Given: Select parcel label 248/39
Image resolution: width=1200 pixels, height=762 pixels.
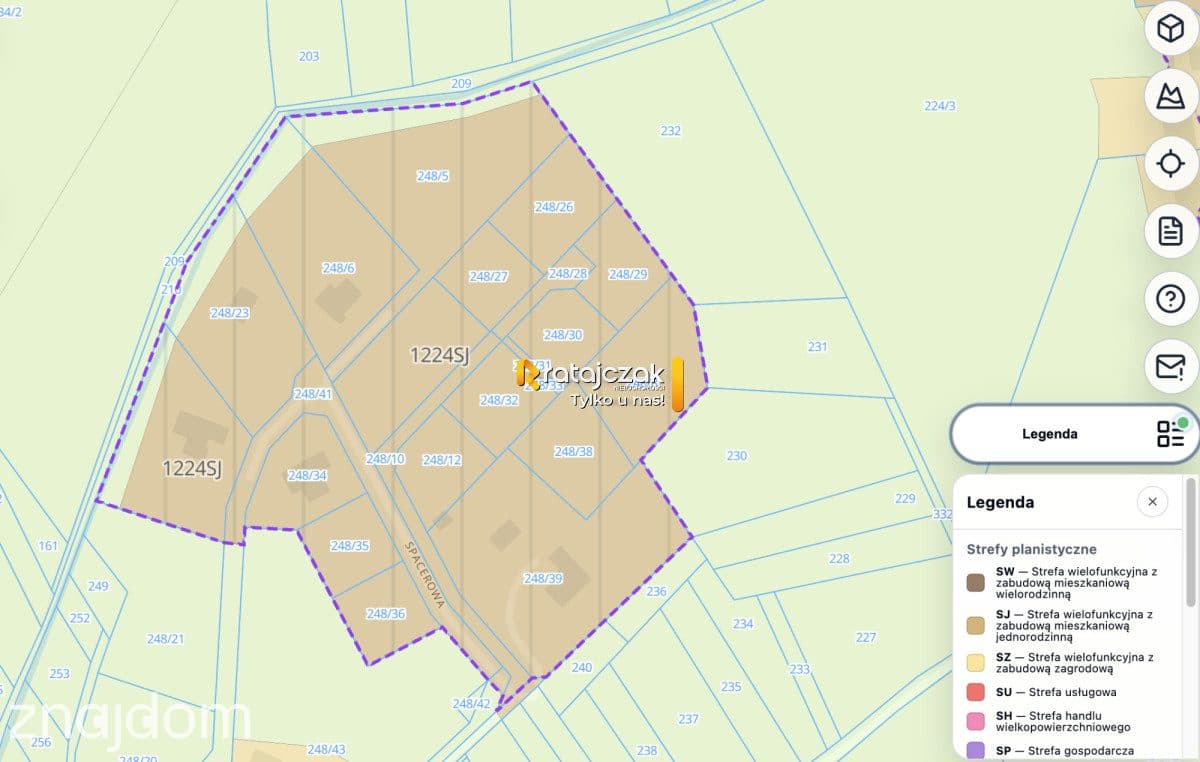Looking at the screenshot, I should [543, 579].
